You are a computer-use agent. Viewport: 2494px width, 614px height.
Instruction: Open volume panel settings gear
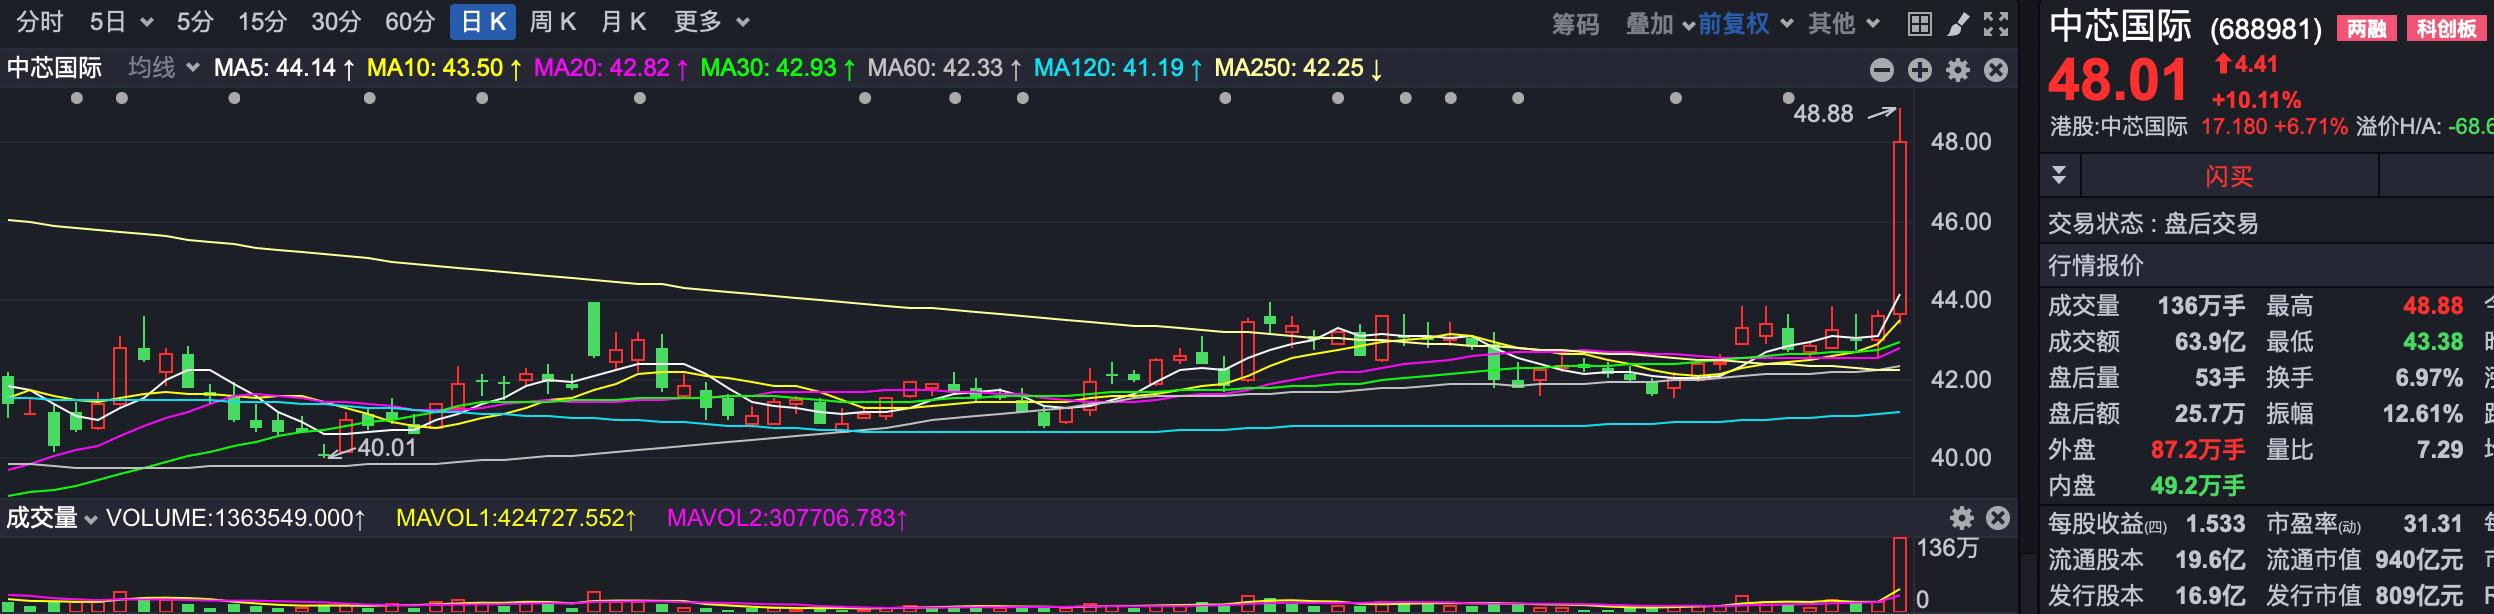pyautogui.click(x=1962, y=518)
